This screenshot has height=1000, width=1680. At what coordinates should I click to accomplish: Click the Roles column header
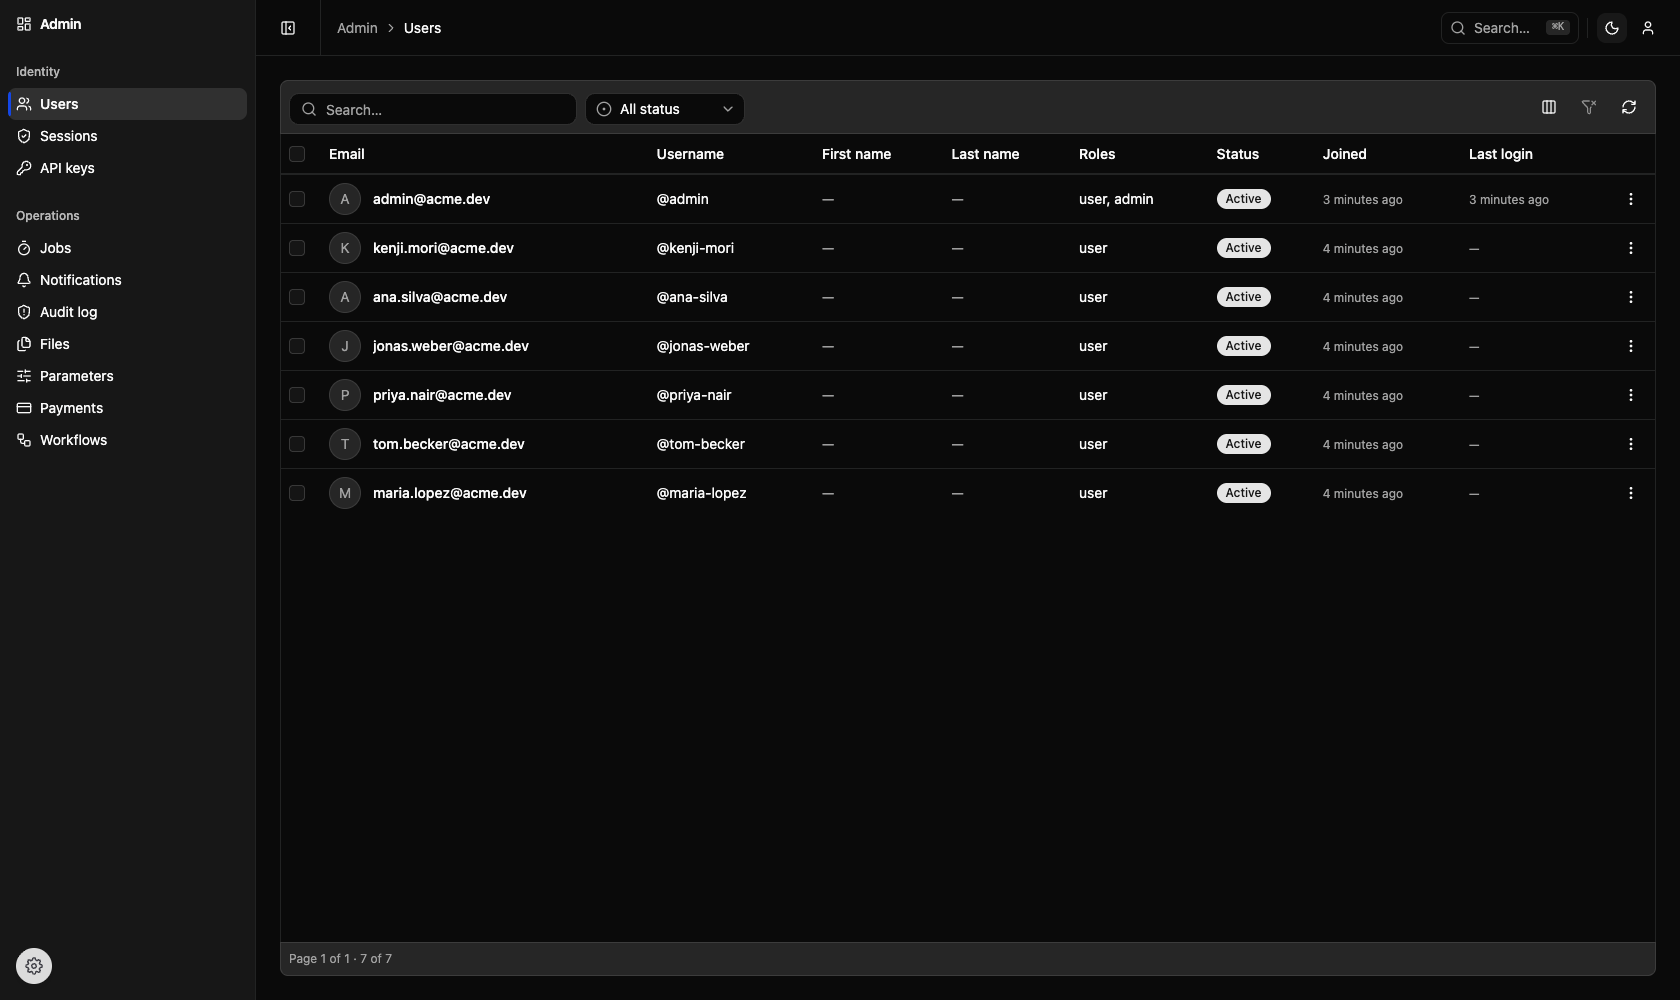click(x=1097, y=154)
